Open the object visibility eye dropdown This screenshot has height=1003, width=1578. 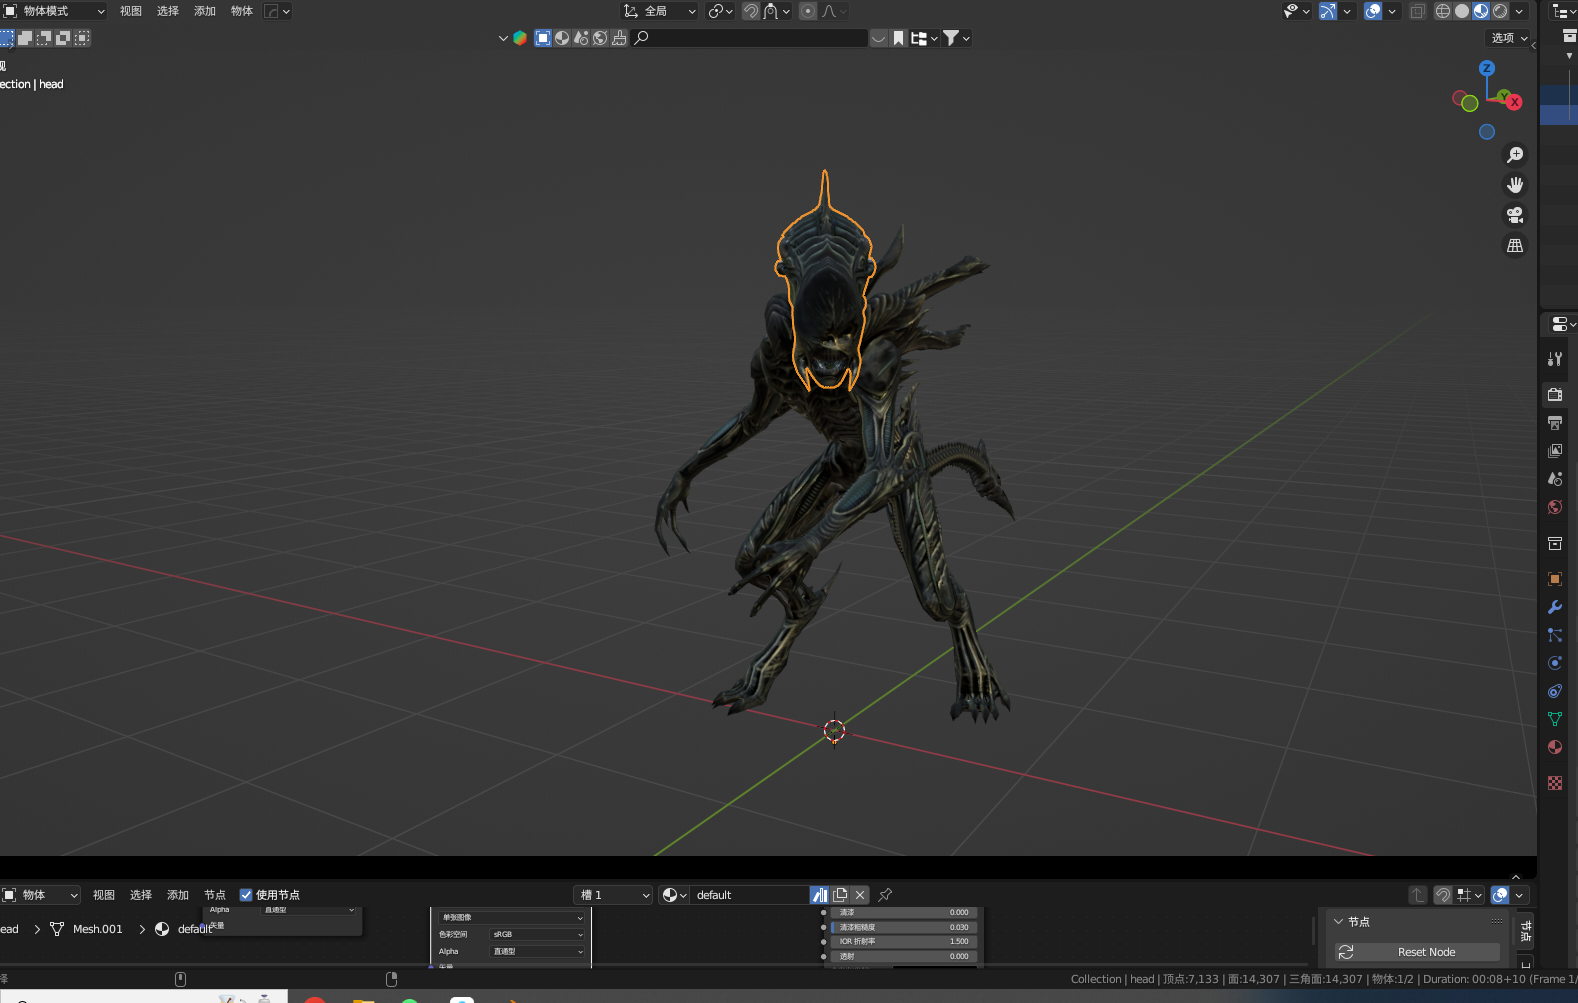coord(1297,11)
